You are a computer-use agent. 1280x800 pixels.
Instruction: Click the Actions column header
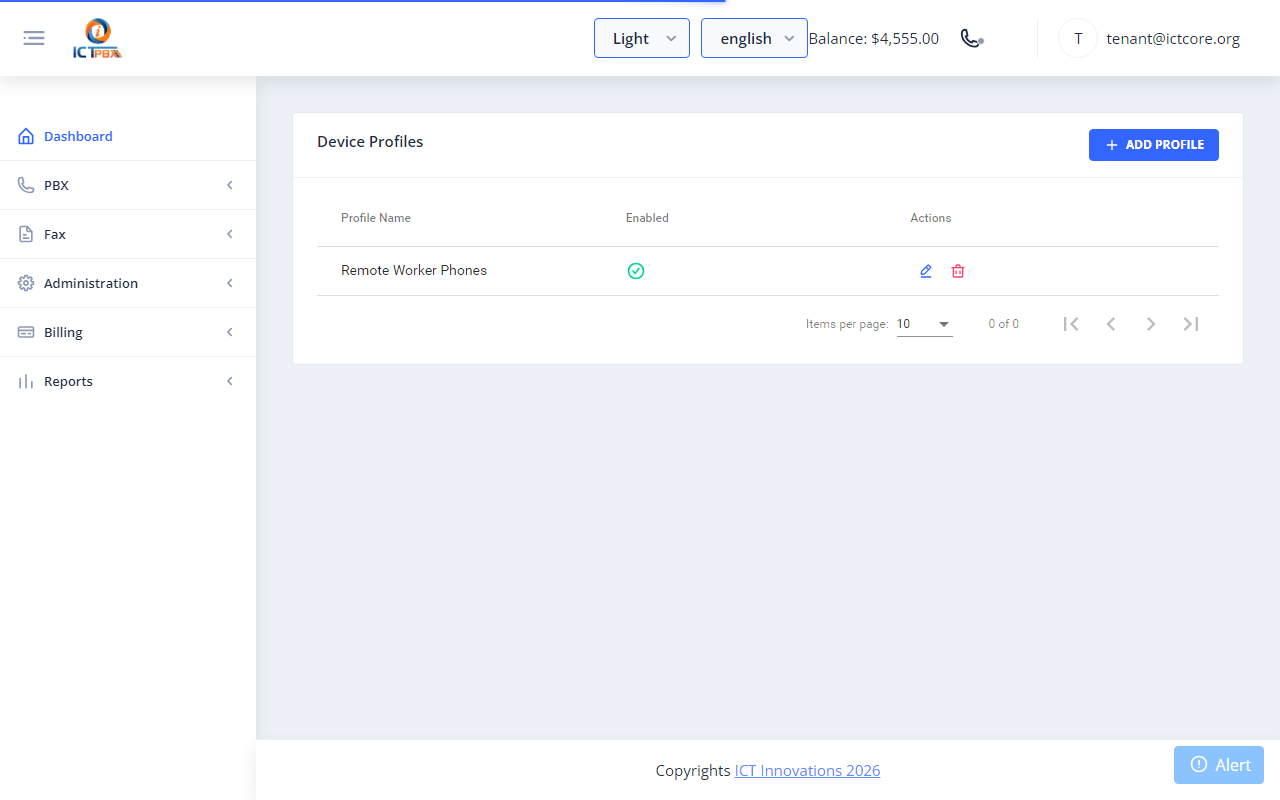click(x=931, y=218)
